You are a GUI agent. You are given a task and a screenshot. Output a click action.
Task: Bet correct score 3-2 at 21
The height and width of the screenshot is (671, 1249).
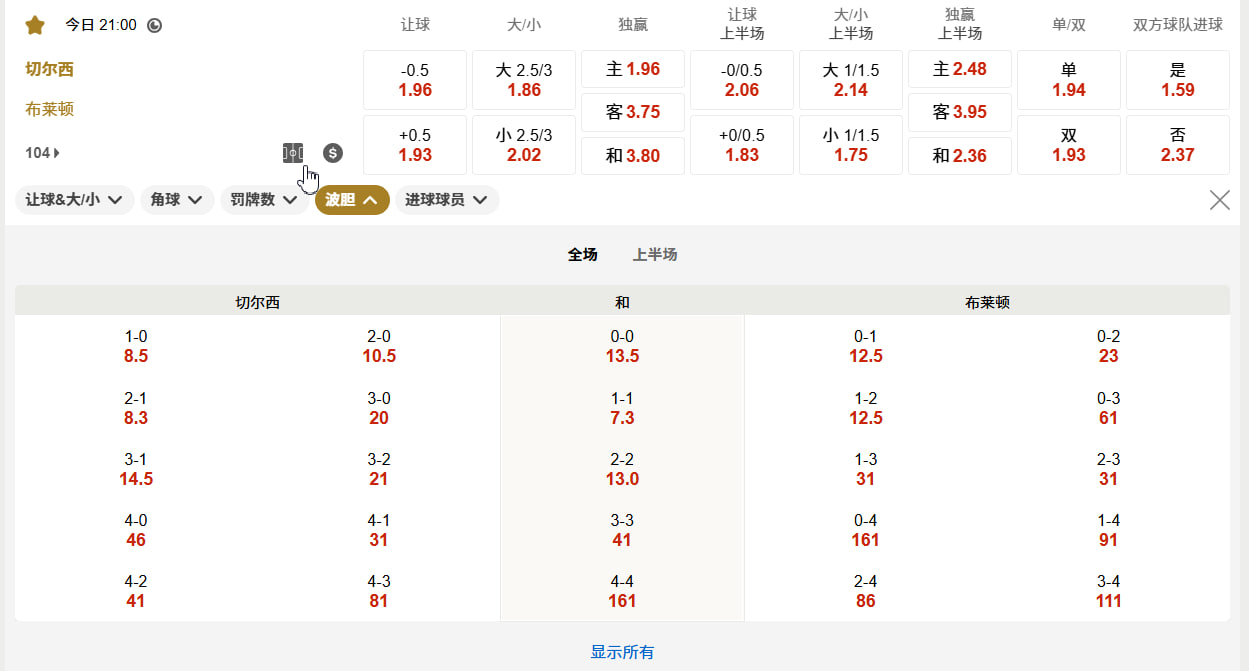(x=379, y=469)
